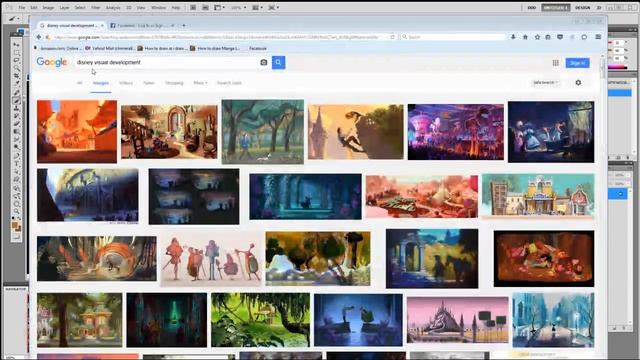Select the Horizontal Type tool

pos(16,164)
